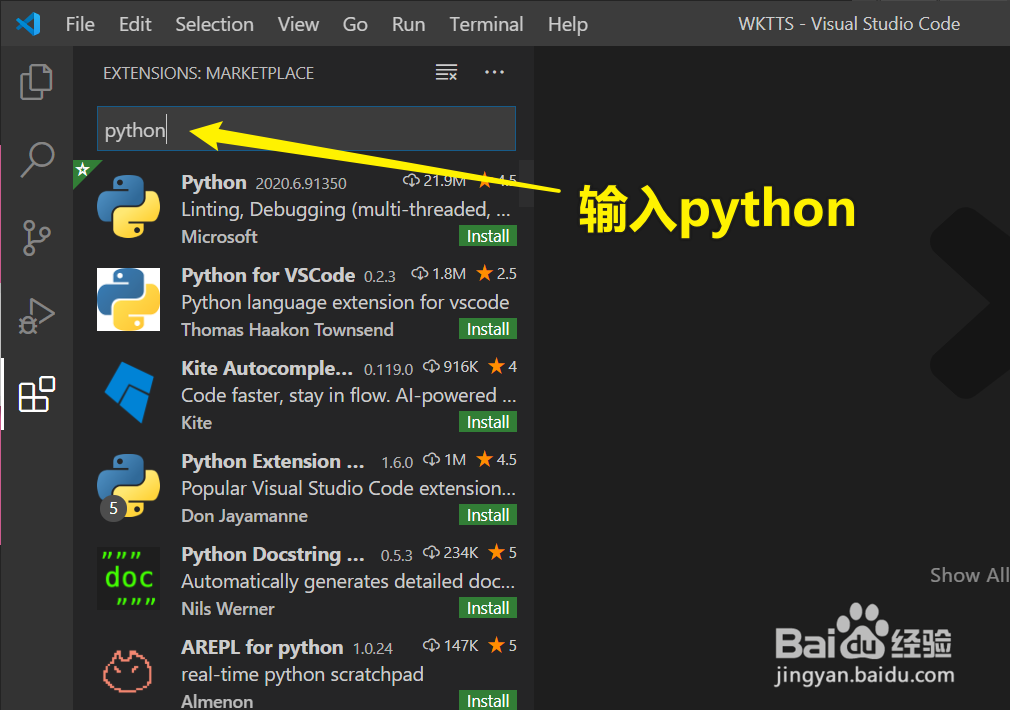This screenshot has height=710, width=1010.
Task: Install the Kite Autocomplete extension
Action: [x=488, y=422]
